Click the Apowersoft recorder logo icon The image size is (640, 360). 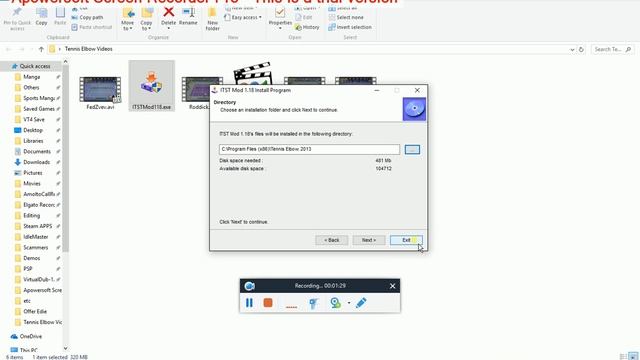(249, 286)
